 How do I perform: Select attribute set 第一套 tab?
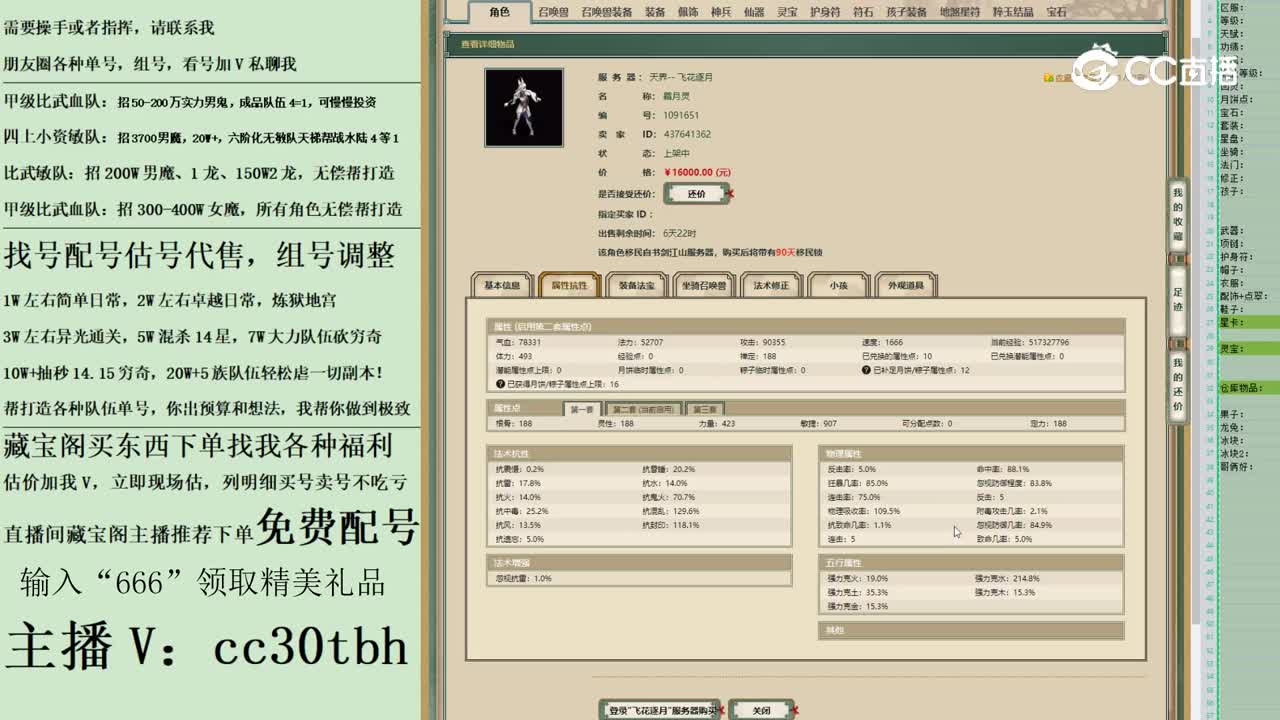[x=582, y=409]
